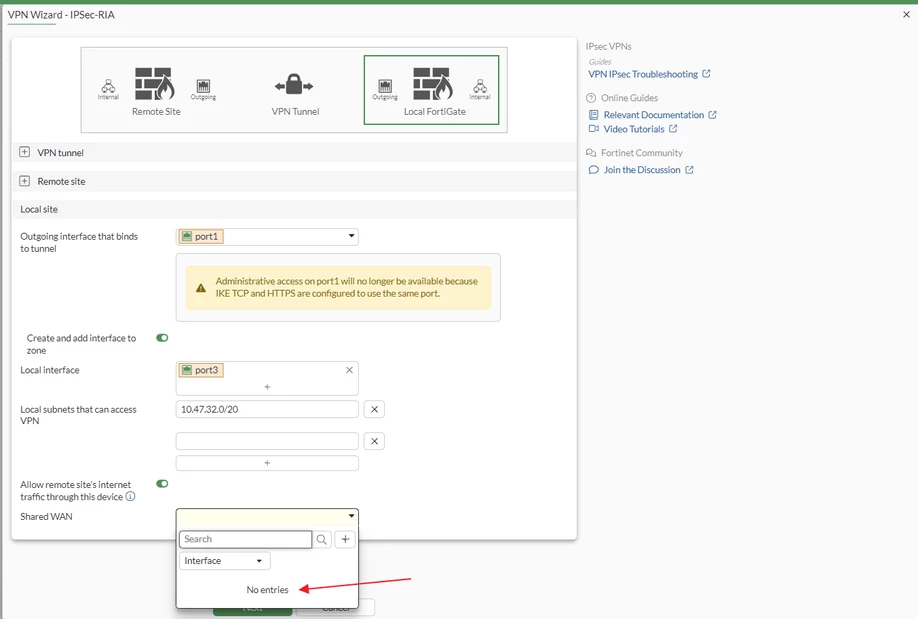Open Relevant Documentation link
918x619 pixels.
click(653, 115)
